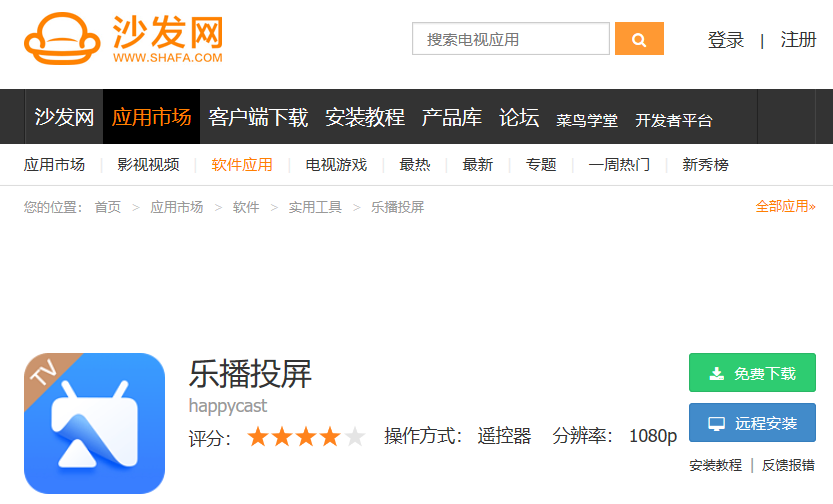Click the blue 远程安装 button

(752, 423)
